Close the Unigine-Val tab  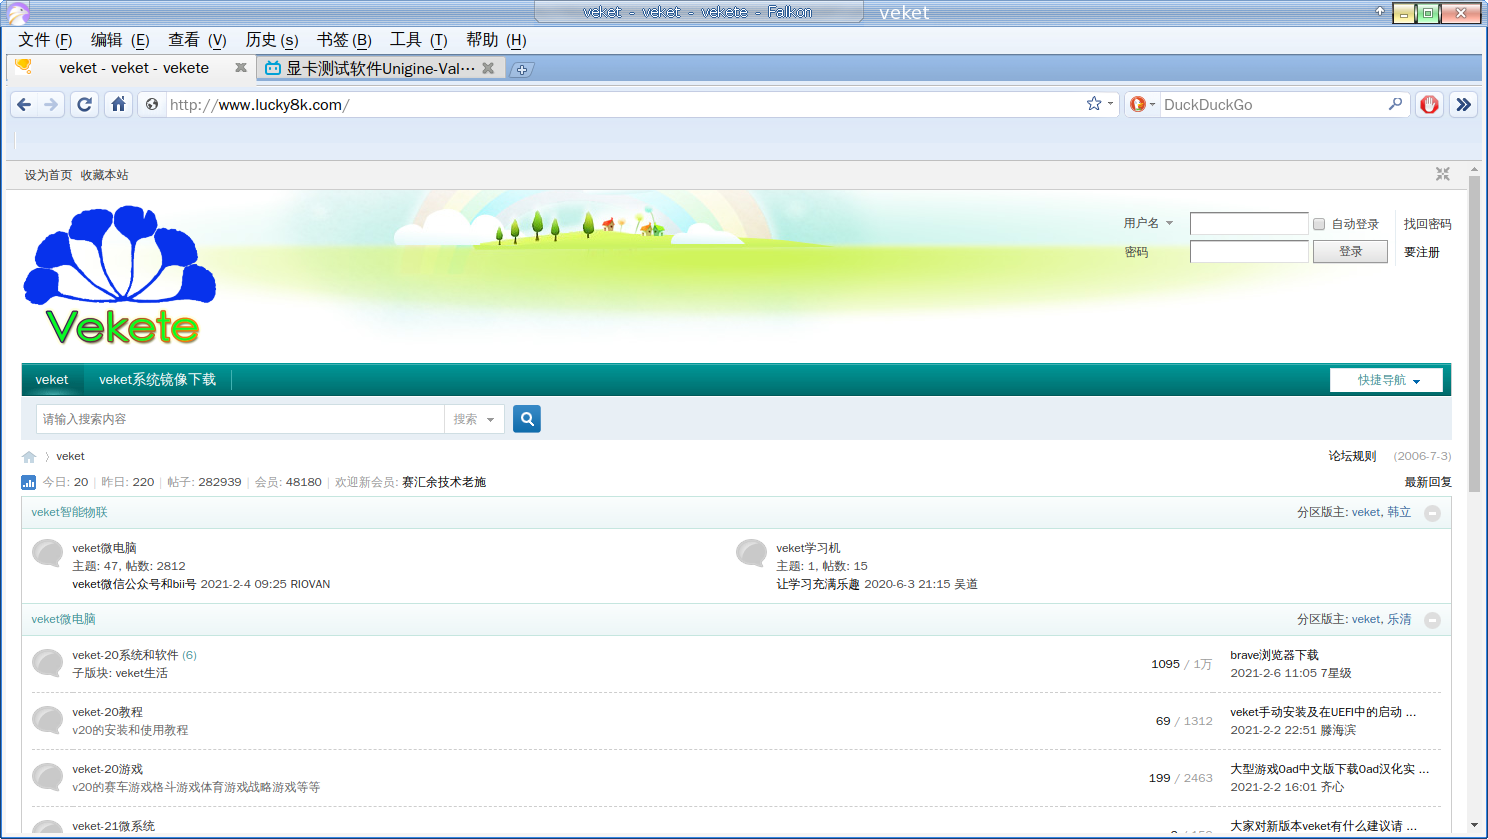(488, 68)
